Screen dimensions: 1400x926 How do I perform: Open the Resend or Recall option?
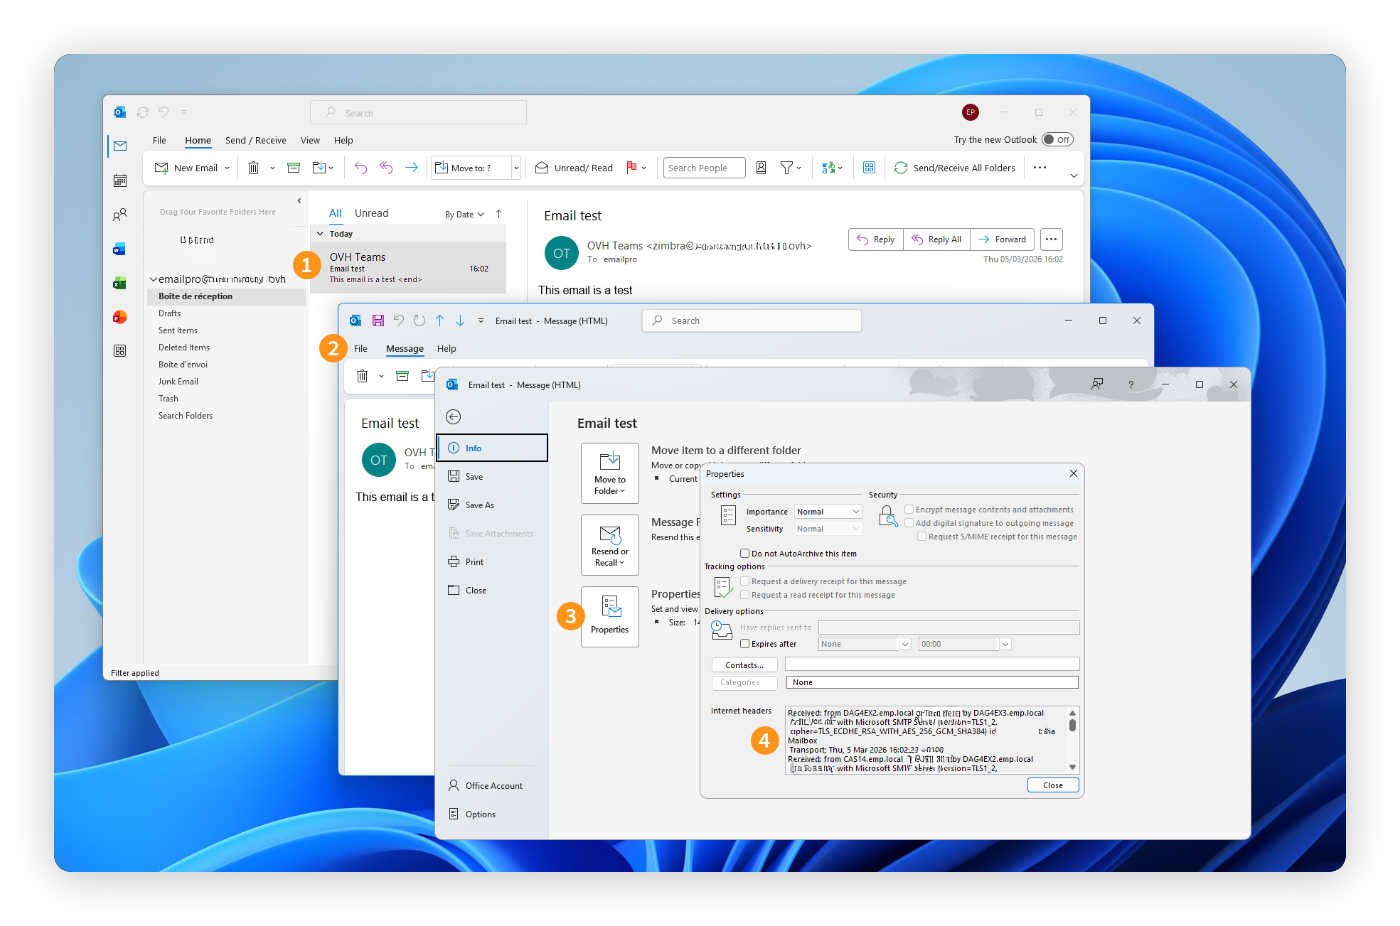click(609, 544)
